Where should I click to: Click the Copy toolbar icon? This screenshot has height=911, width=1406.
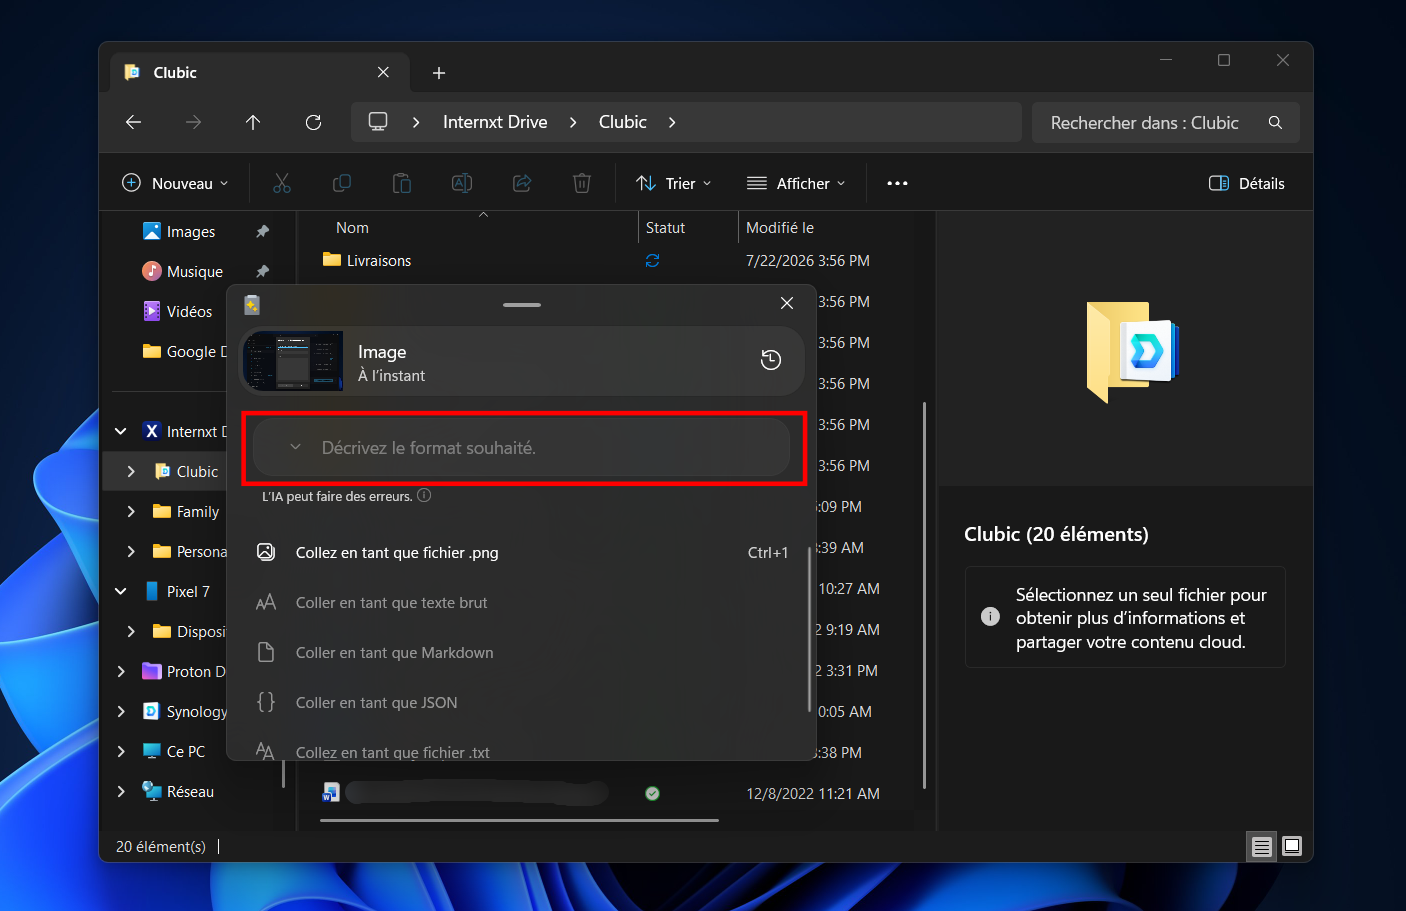point(342,183)
